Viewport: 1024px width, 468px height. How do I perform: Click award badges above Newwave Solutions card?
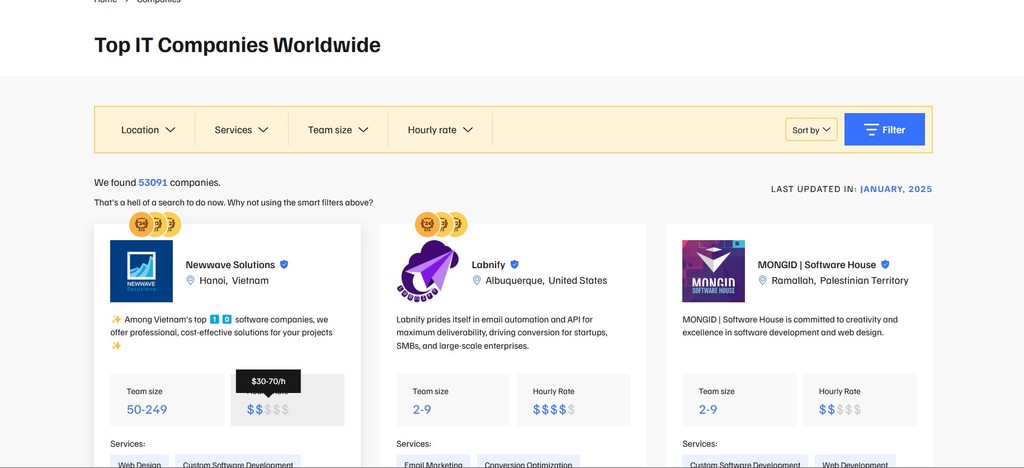[x=155, y=225]
